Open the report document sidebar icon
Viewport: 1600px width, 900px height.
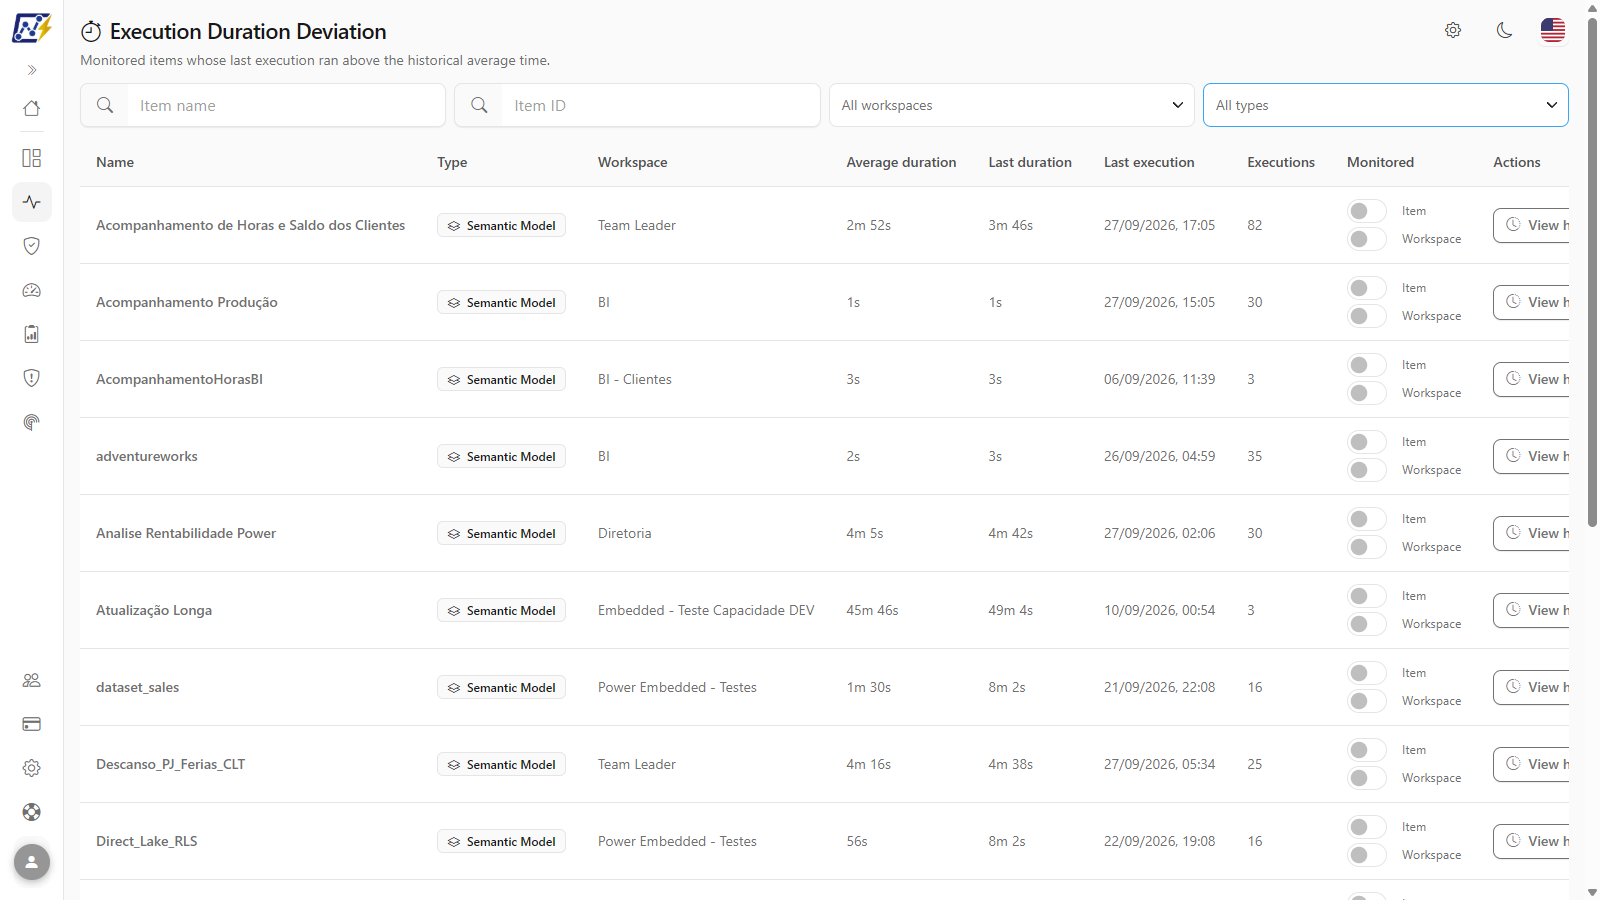coord(32,334)
